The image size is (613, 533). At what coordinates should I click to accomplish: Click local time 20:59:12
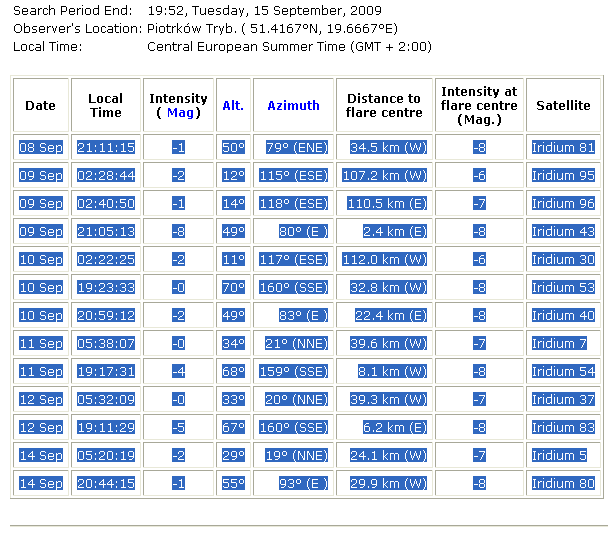click(106, 315)
